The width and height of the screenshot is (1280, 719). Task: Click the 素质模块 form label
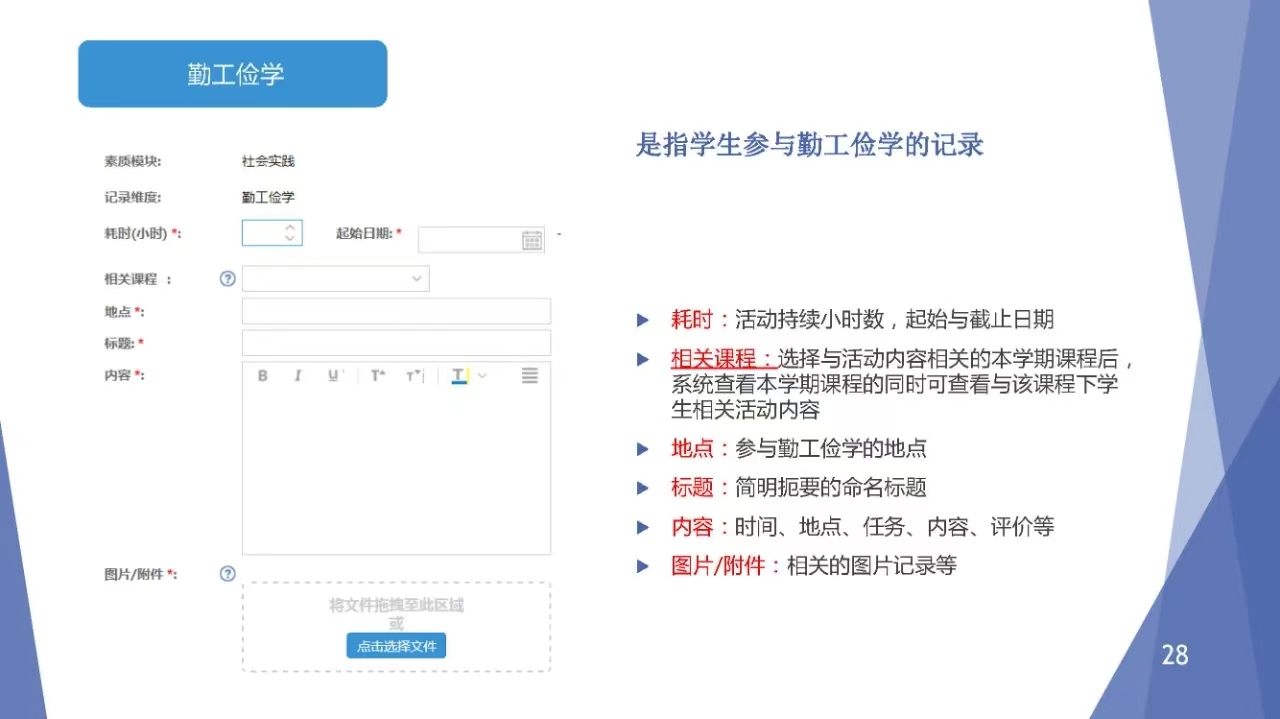tap(133, 161)
